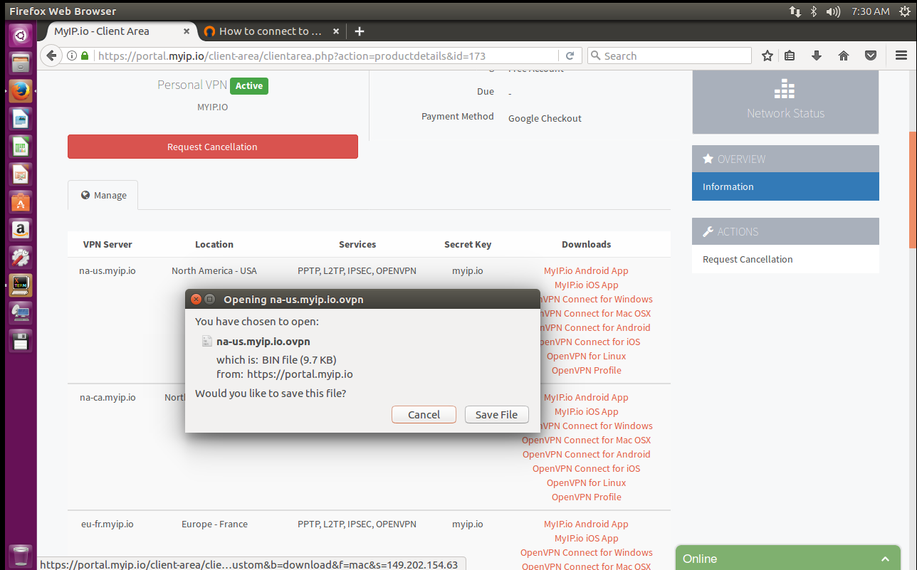Click OpenVPN Connect for iOS in na-ca row
This screenshot has height=570, width=917.
(x=586, y=468)
